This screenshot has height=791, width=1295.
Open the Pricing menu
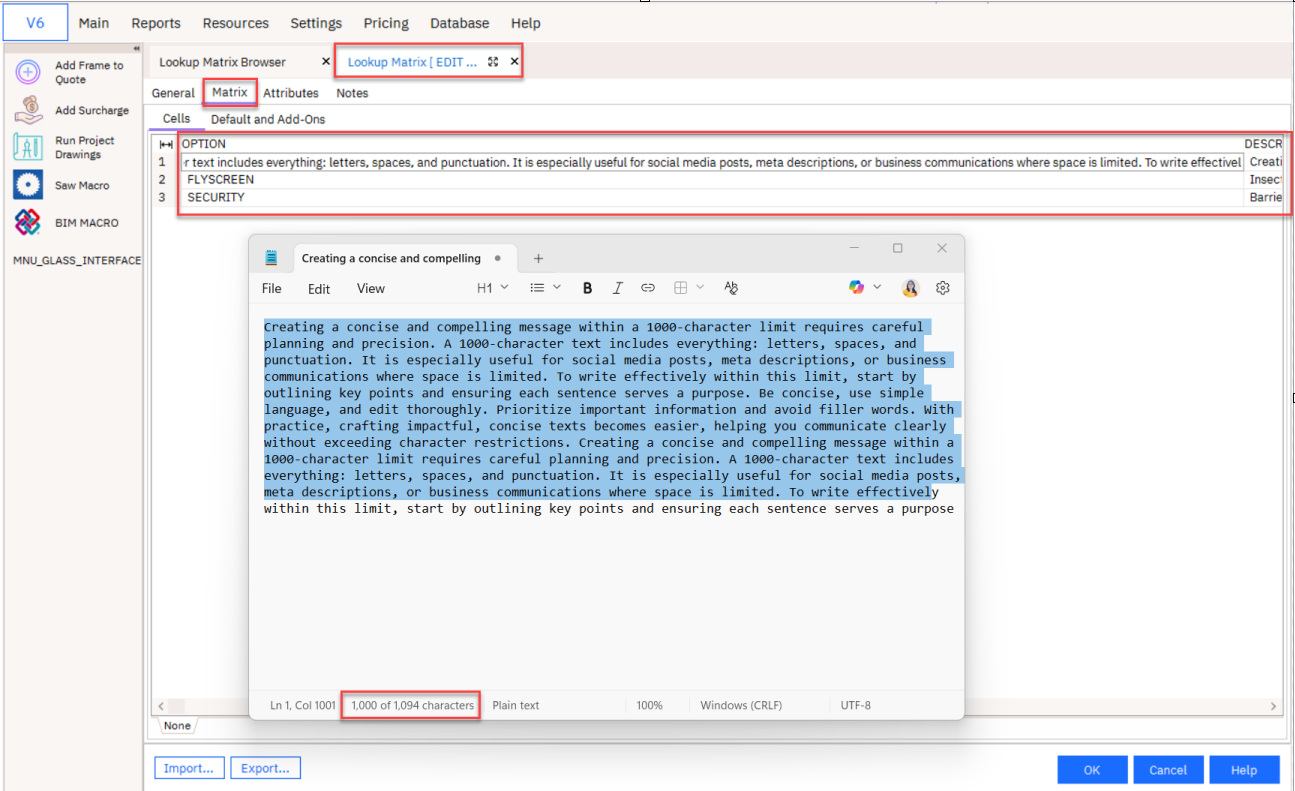click(386, 23)
